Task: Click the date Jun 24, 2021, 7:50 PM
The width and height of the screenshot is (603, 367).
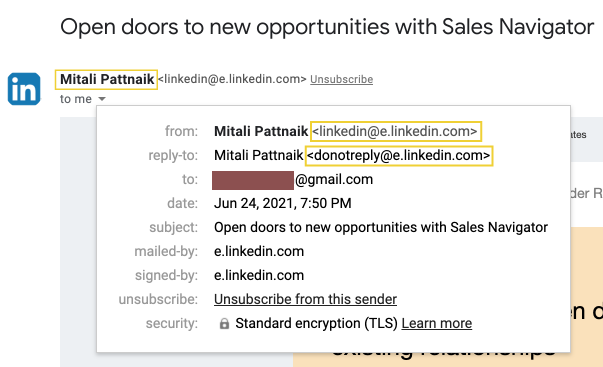Action: (x=283, y=204)
